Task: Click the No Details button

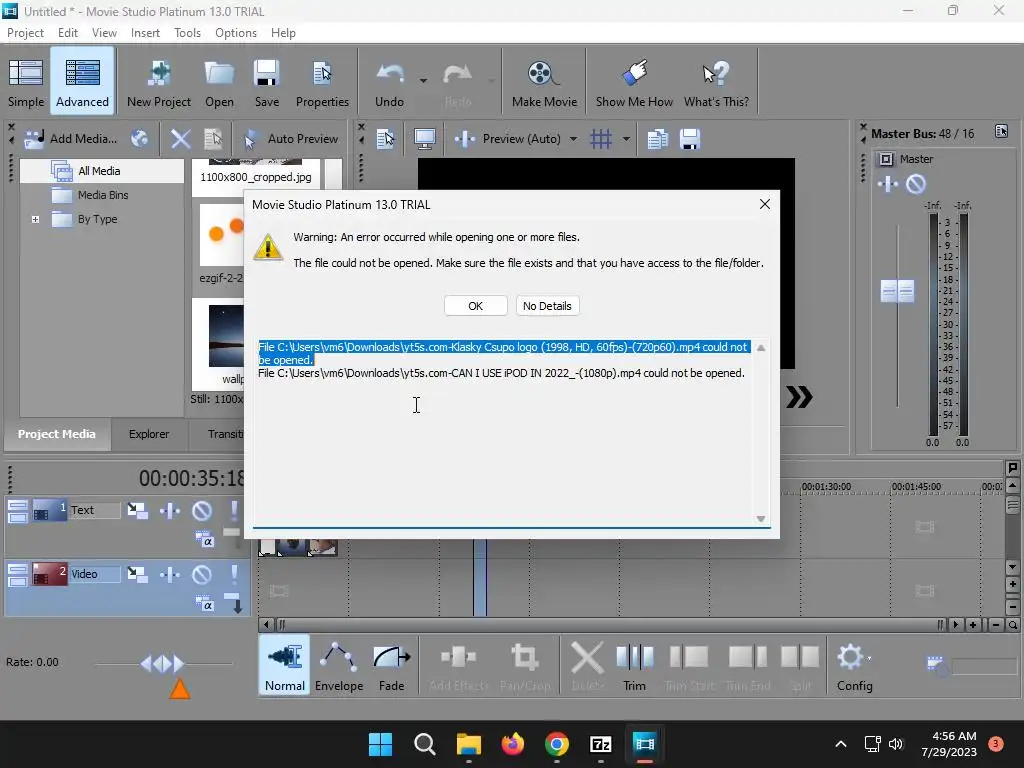Action: (547, 306)
